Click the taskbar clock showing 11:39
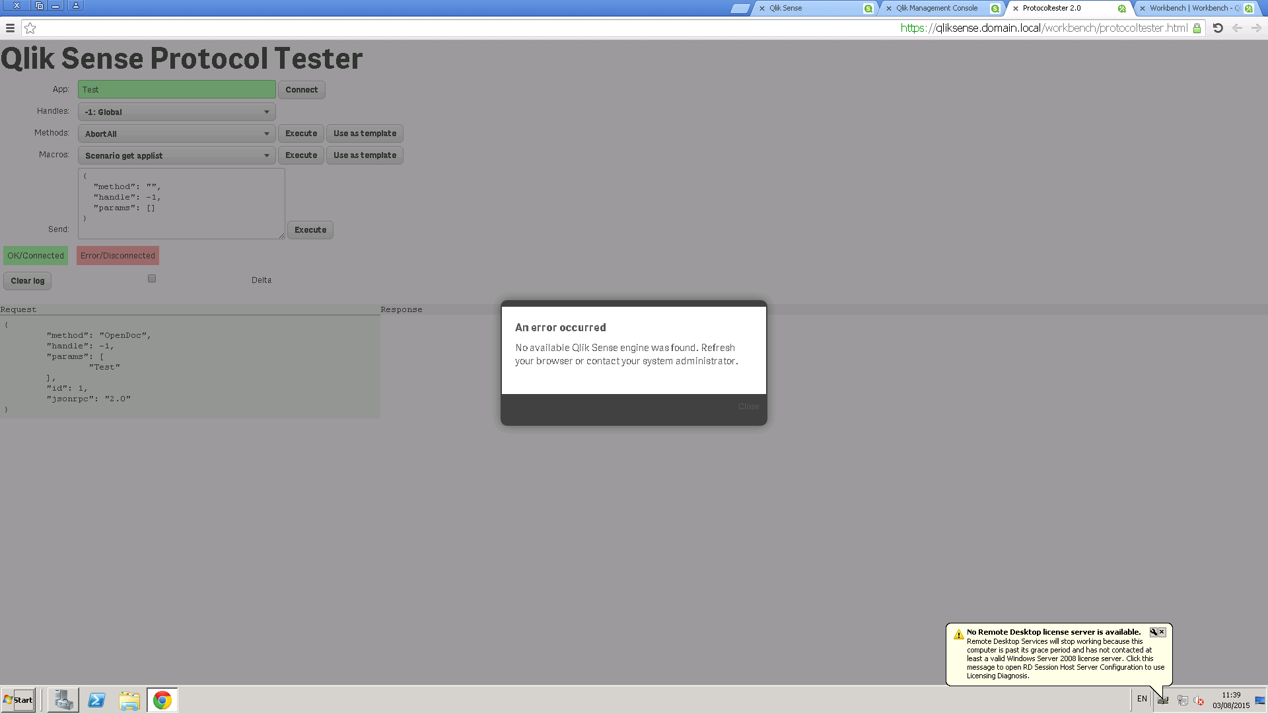 (x=1231, y=700)
